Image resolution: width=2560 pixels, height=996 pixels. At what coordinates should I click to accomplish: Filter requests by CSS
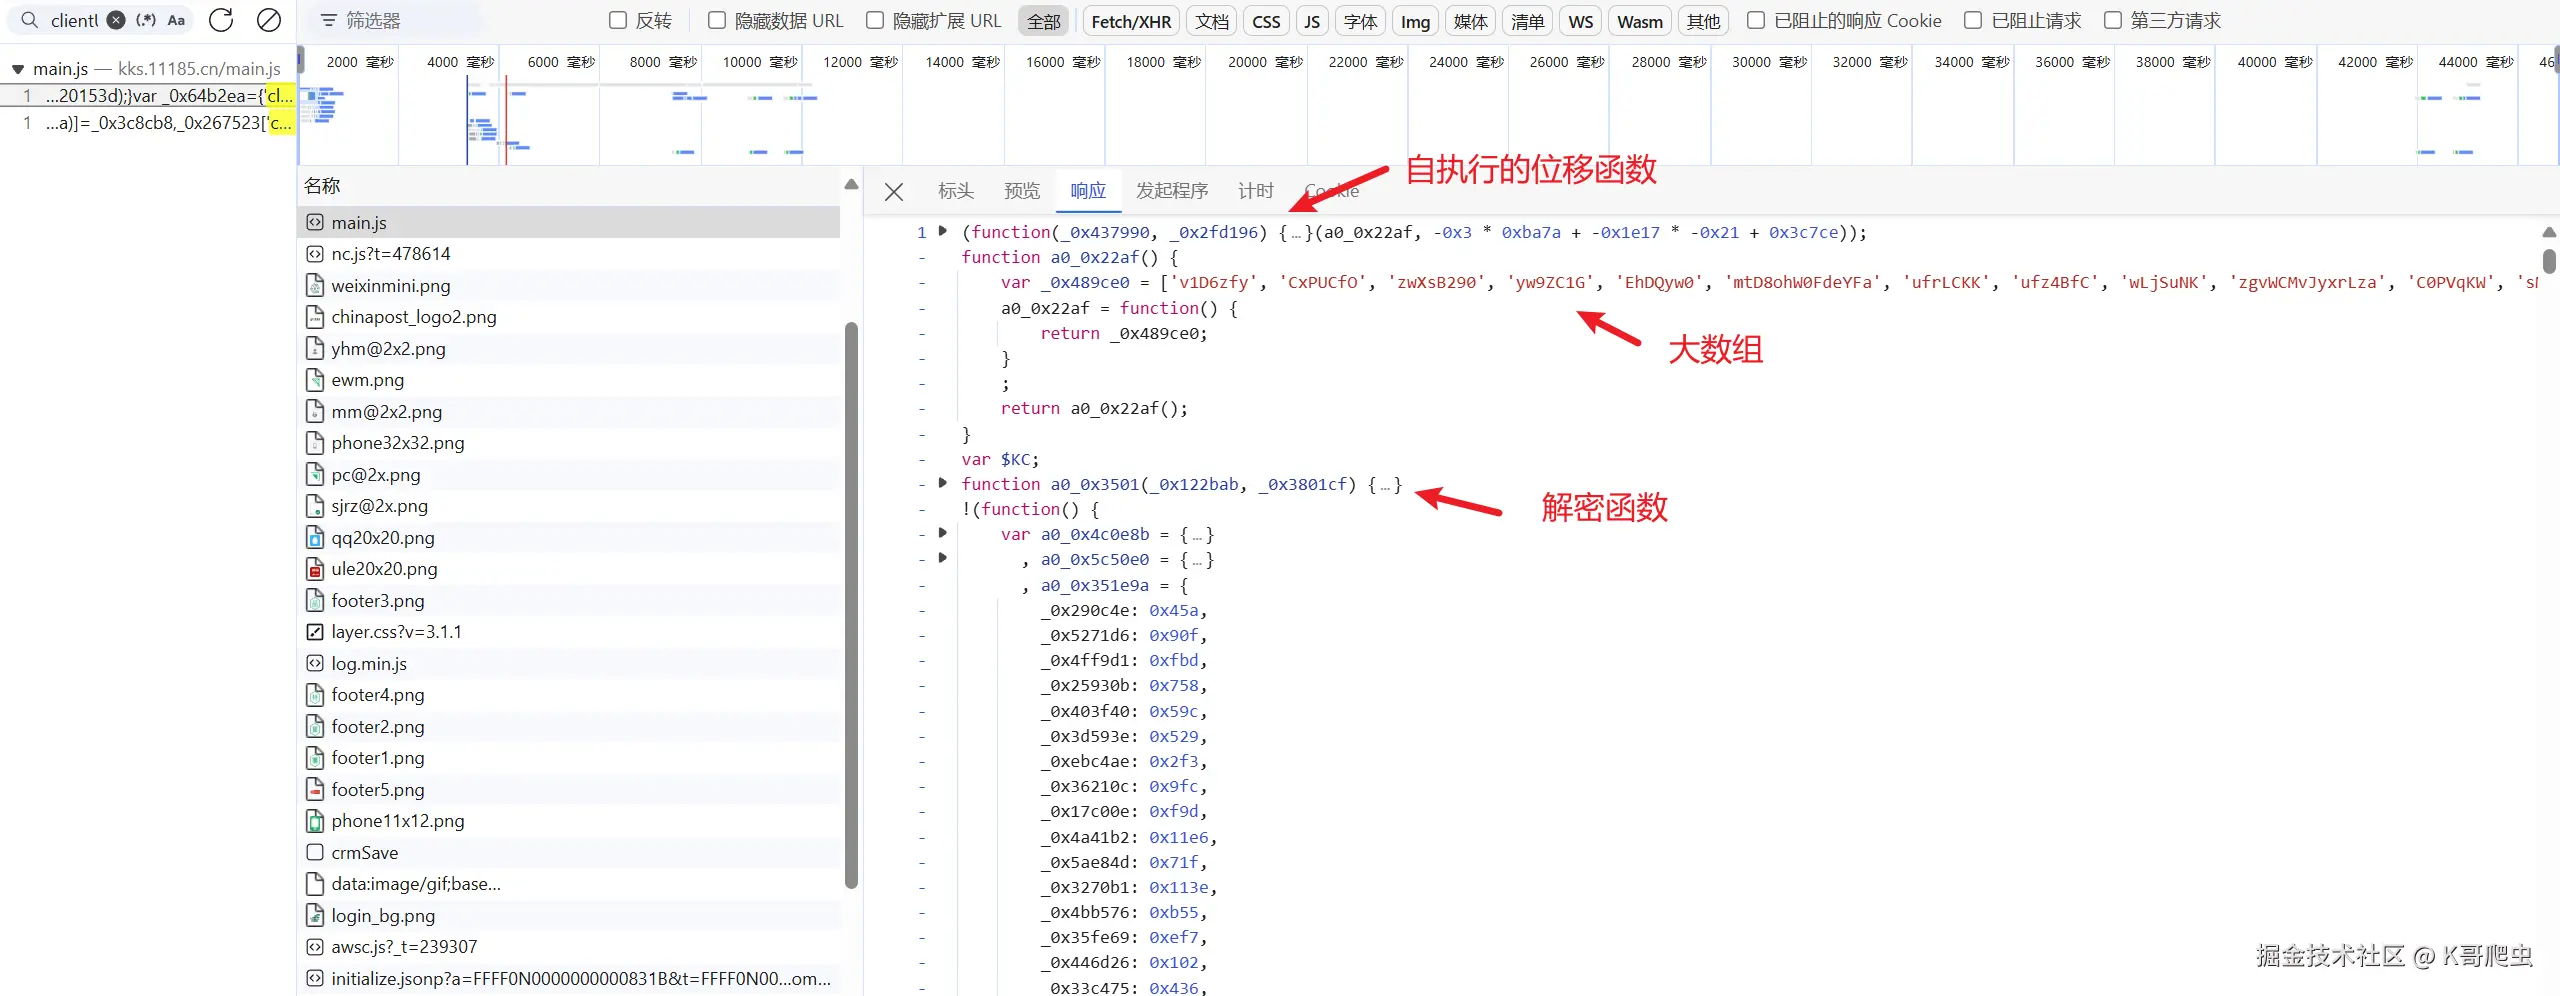click(x=1266, y=21)
